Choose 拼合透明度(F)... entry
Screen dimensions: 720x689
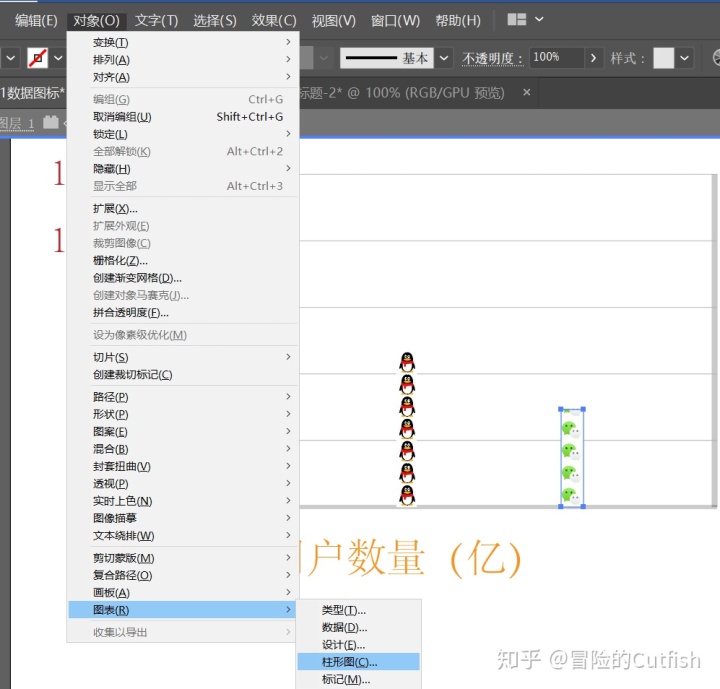pos(183,313)
